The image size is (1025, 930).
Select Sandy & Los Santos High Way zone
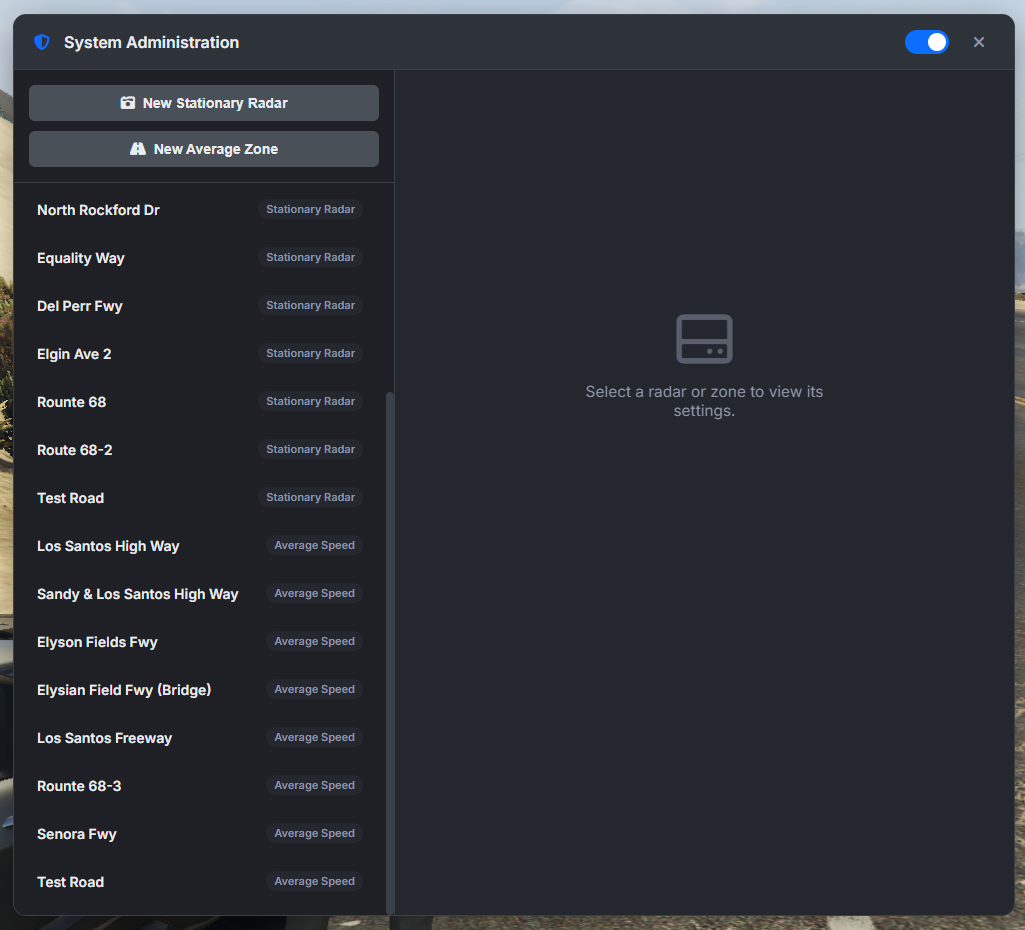pyautogui.click(x=200, y=594)
